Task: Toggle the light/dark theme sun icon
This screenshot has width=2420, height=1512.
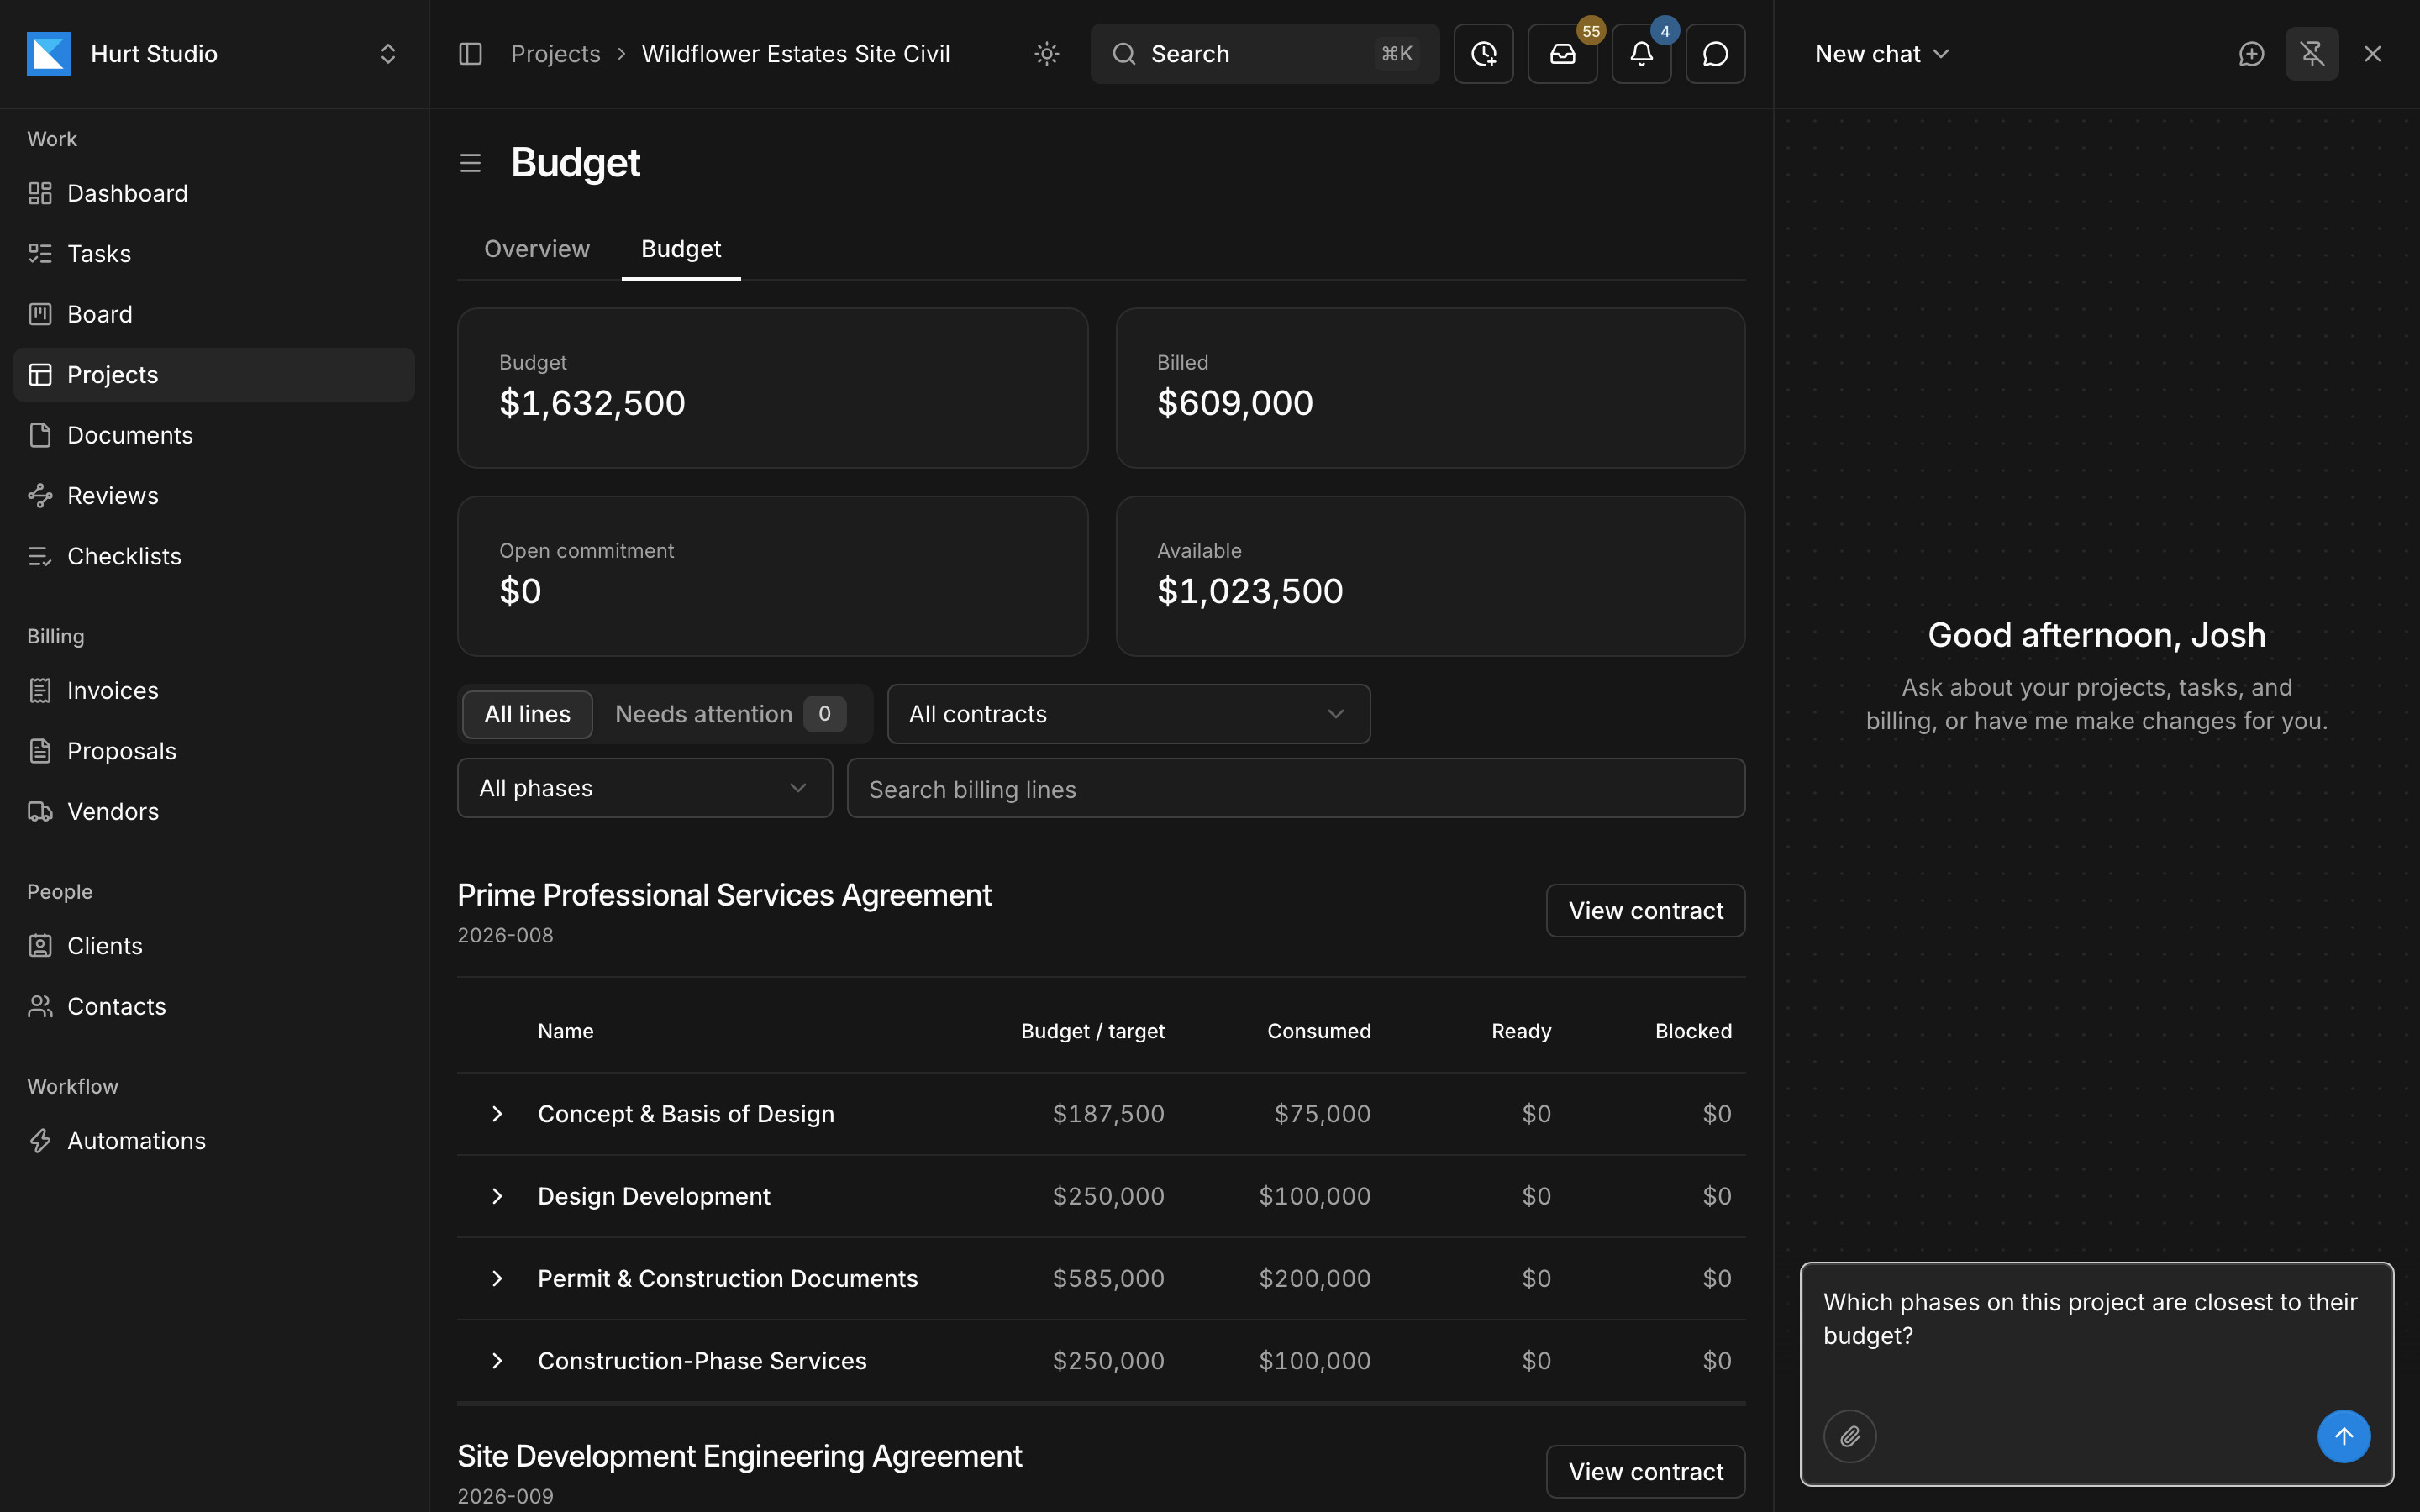Action: 1047,54
